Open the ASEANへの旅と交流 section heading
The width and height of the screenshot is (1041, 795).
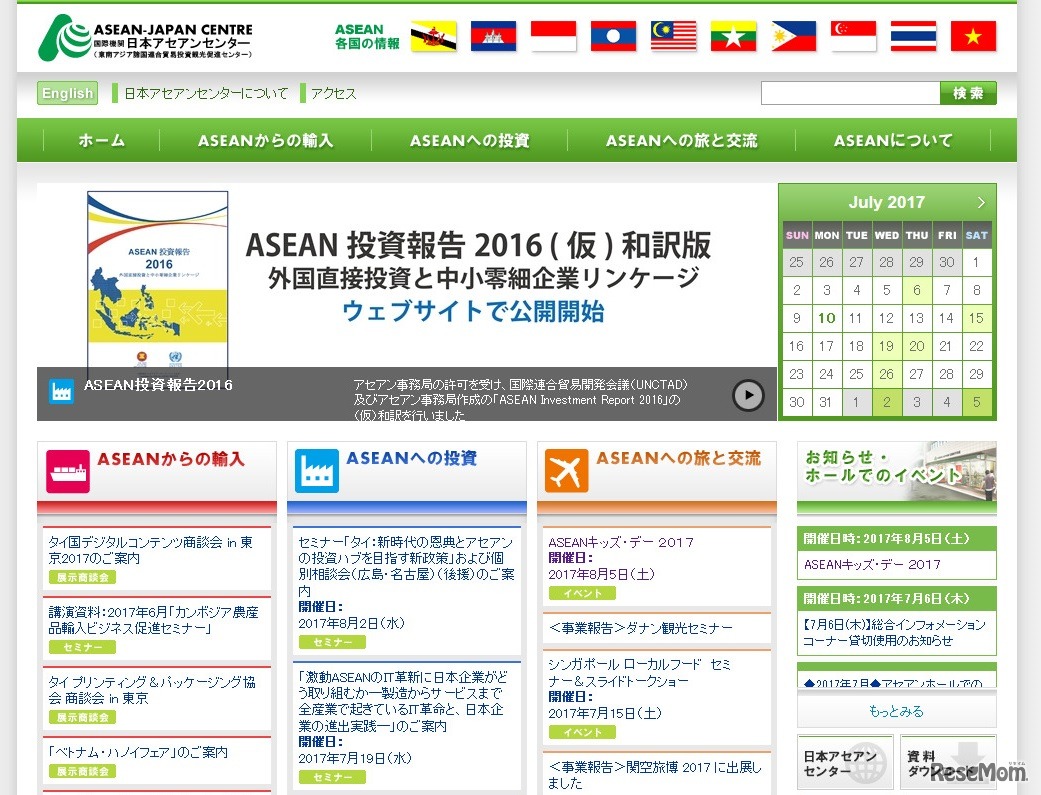(678, 458)
